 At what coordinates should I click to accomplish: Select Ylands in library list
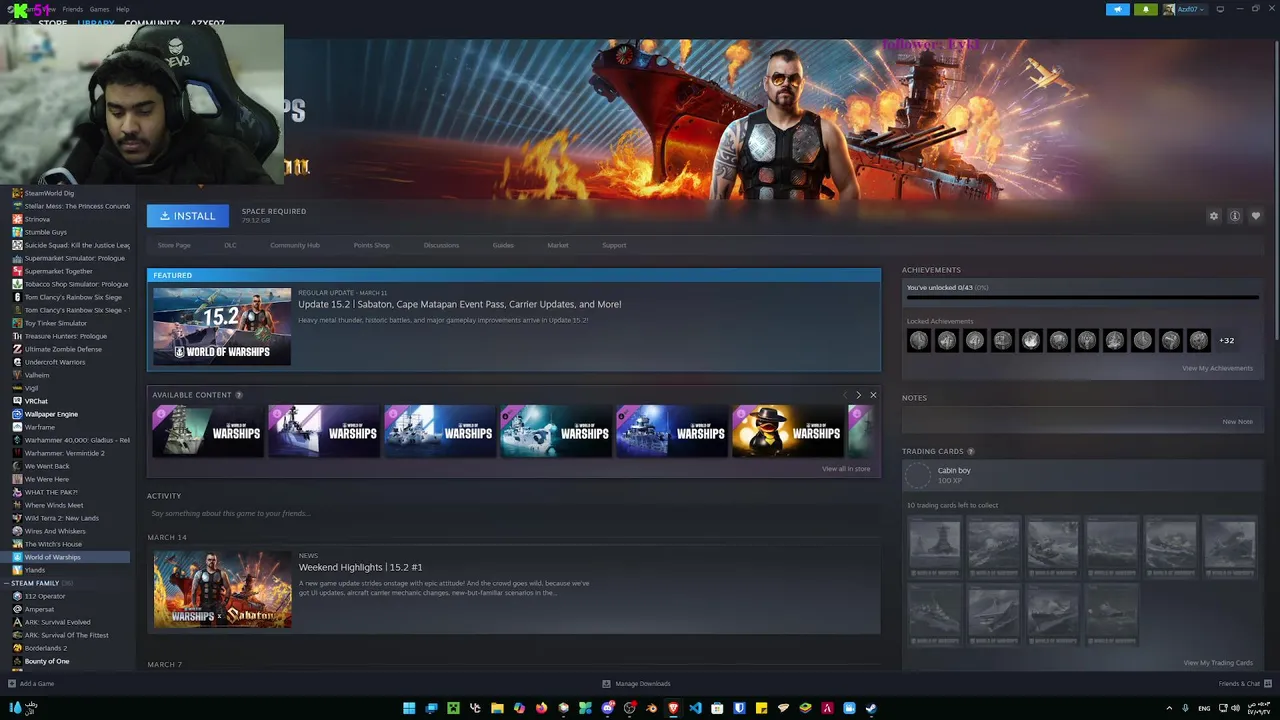(x=35, y=570)
